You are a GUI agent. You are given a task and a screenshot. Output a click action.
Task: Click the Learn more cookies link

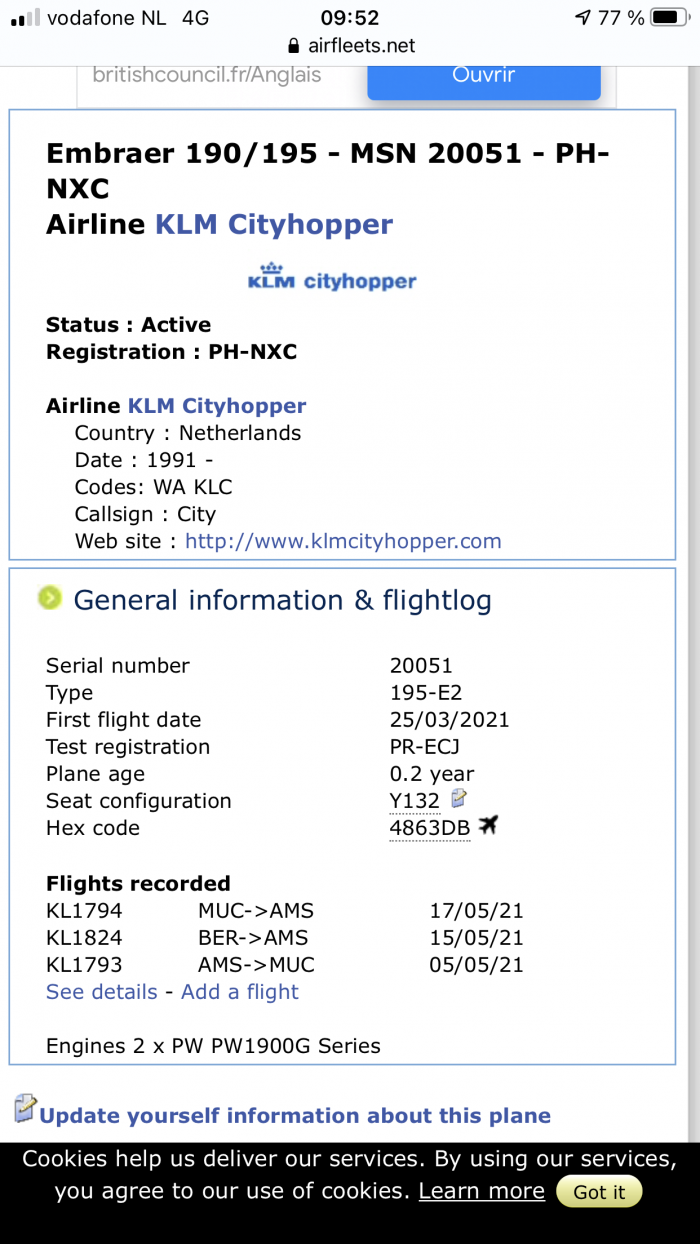pyautogui.click(x=482, y=1191)
